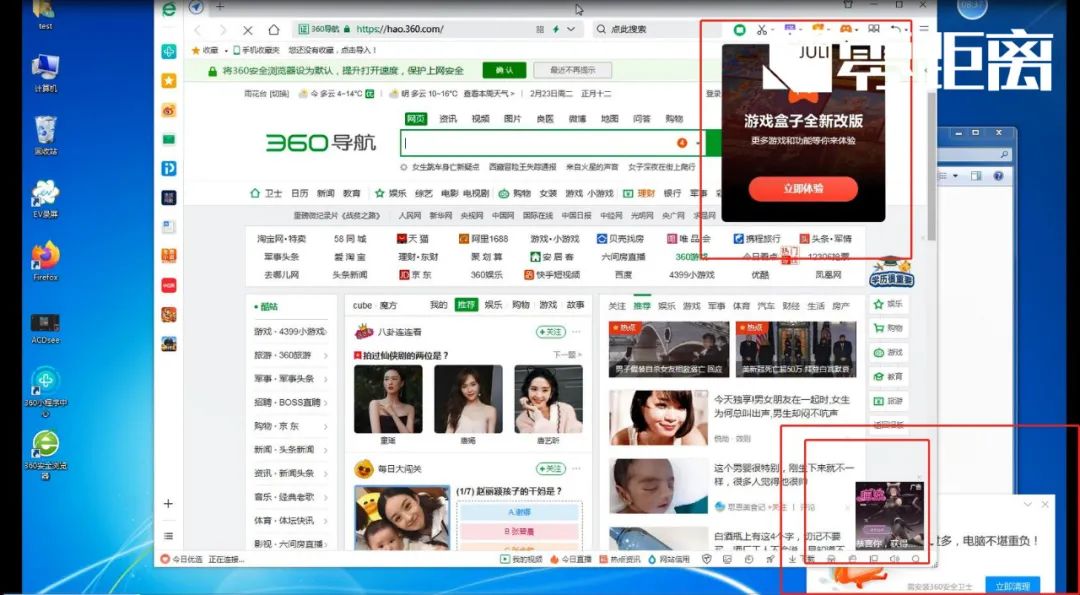Click 立即清理 in the bottom-right popup
Screen dimensions: 1080x595
point(1012,586)
